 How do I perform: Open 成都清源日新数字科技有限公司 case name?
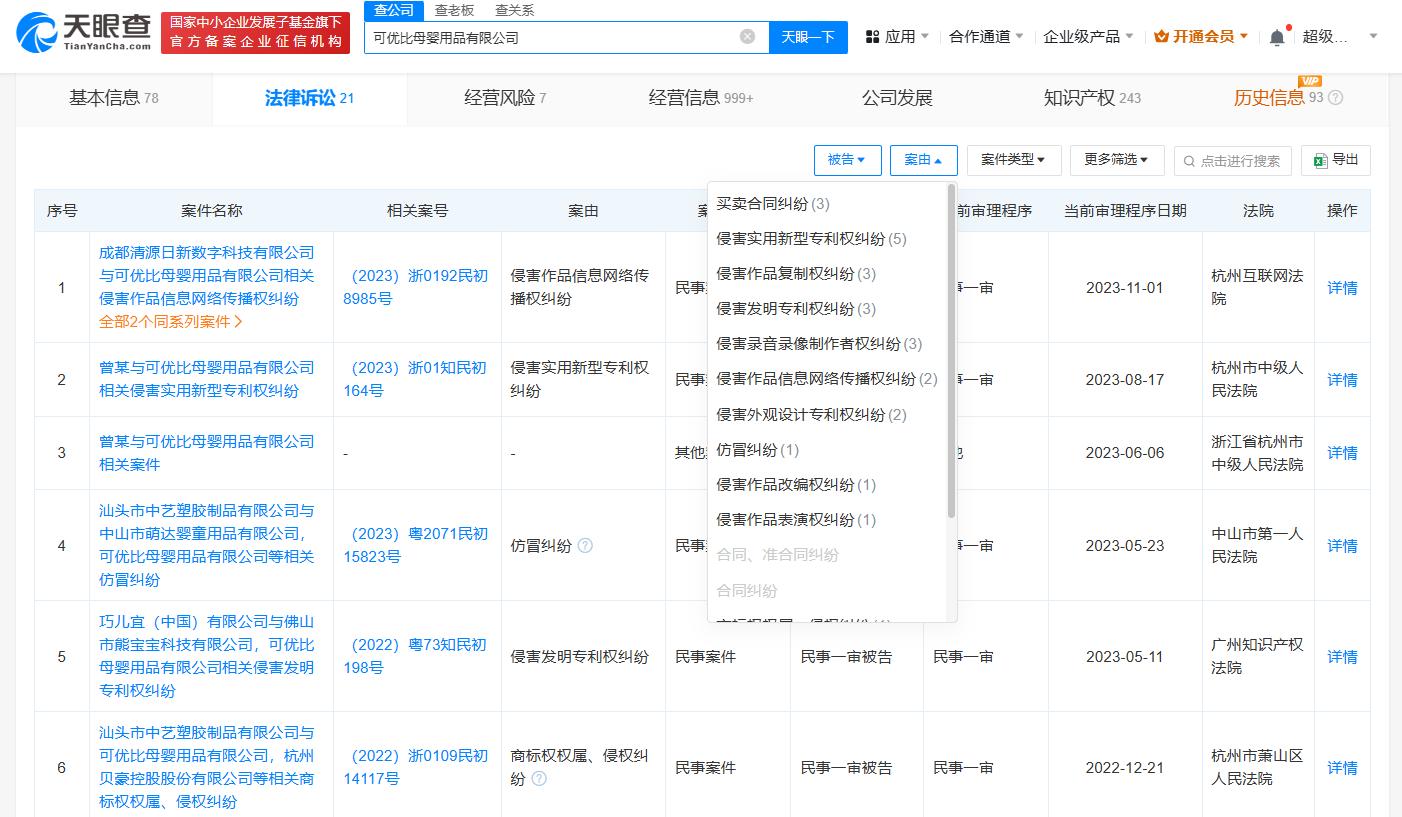(x=206, y=276)
